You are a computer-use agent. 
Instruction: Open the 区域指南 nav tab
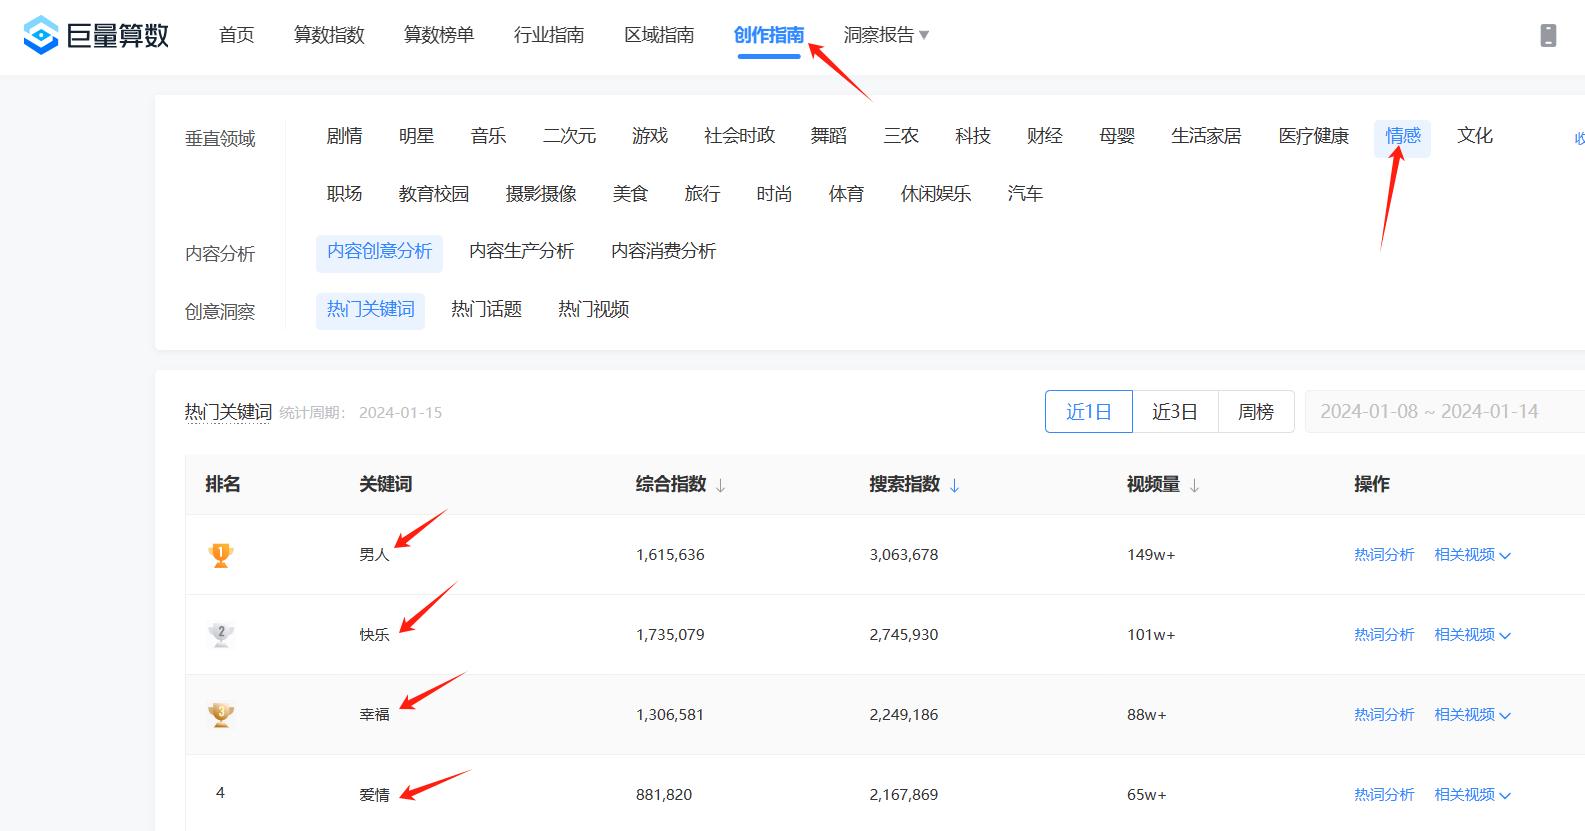659,35
